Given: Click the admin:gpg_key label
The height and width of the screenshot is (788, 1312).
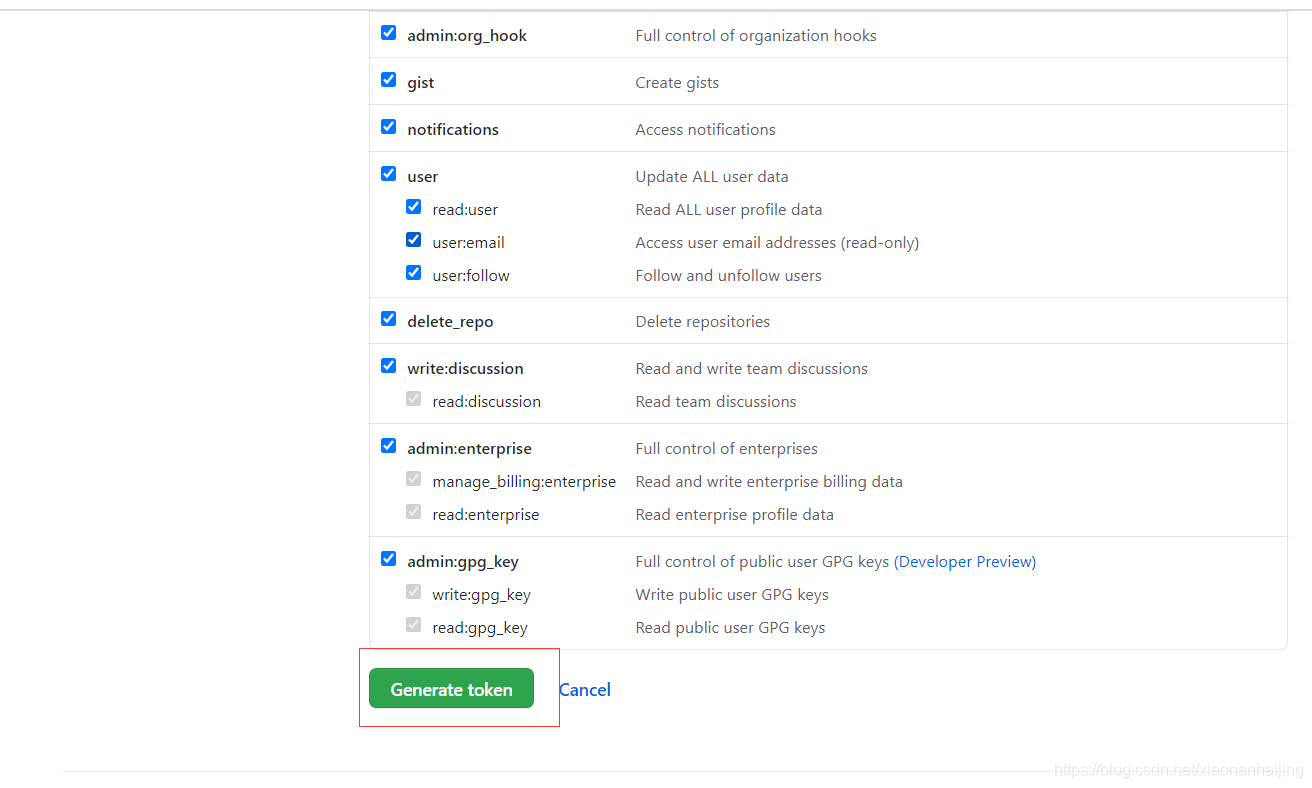Looking at the screenshot, I should (463, 562).
